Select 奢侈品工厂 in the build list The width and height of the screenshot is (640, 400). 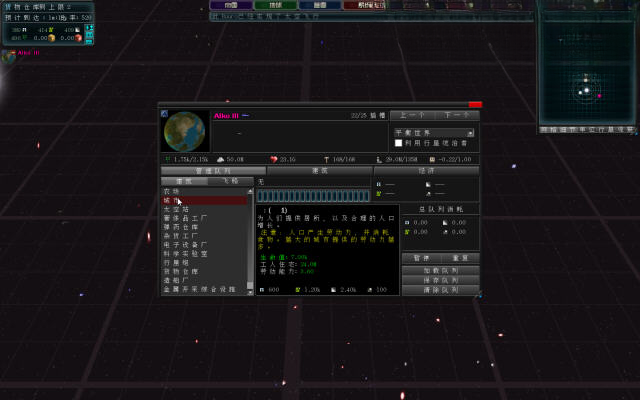(204, 218)
